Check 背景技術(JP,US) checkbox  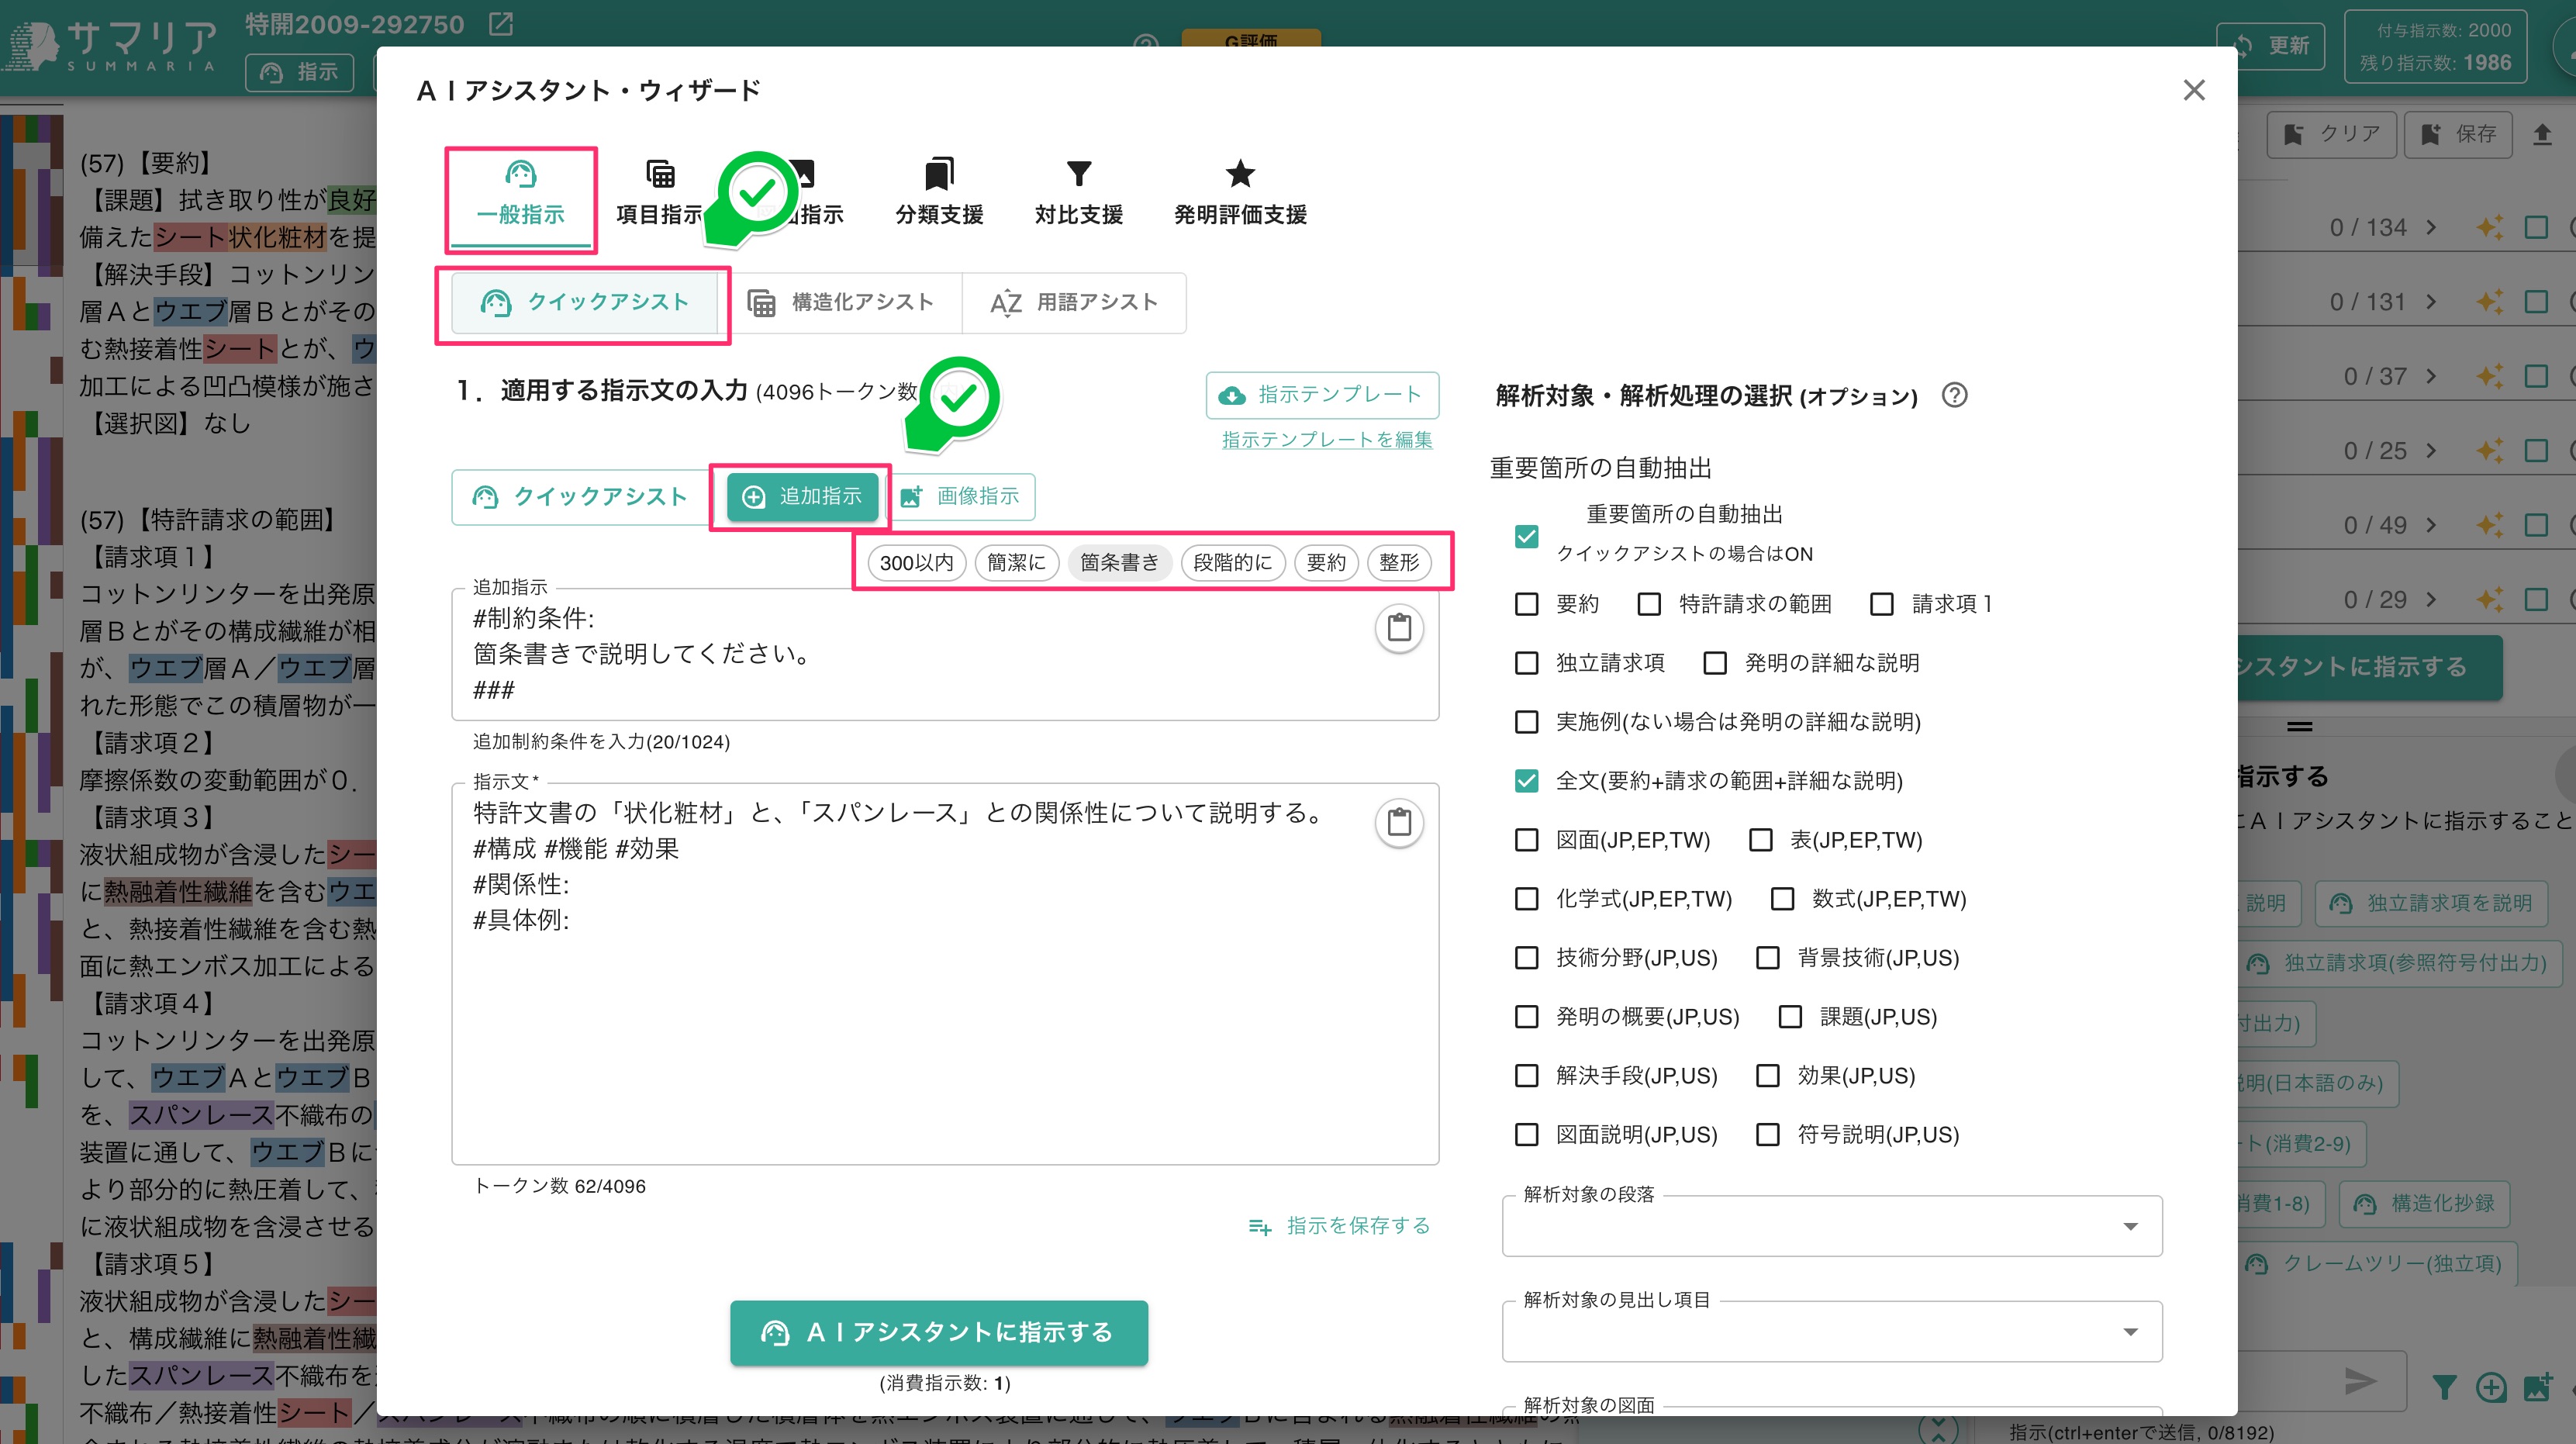click(x=1768, y=958)
